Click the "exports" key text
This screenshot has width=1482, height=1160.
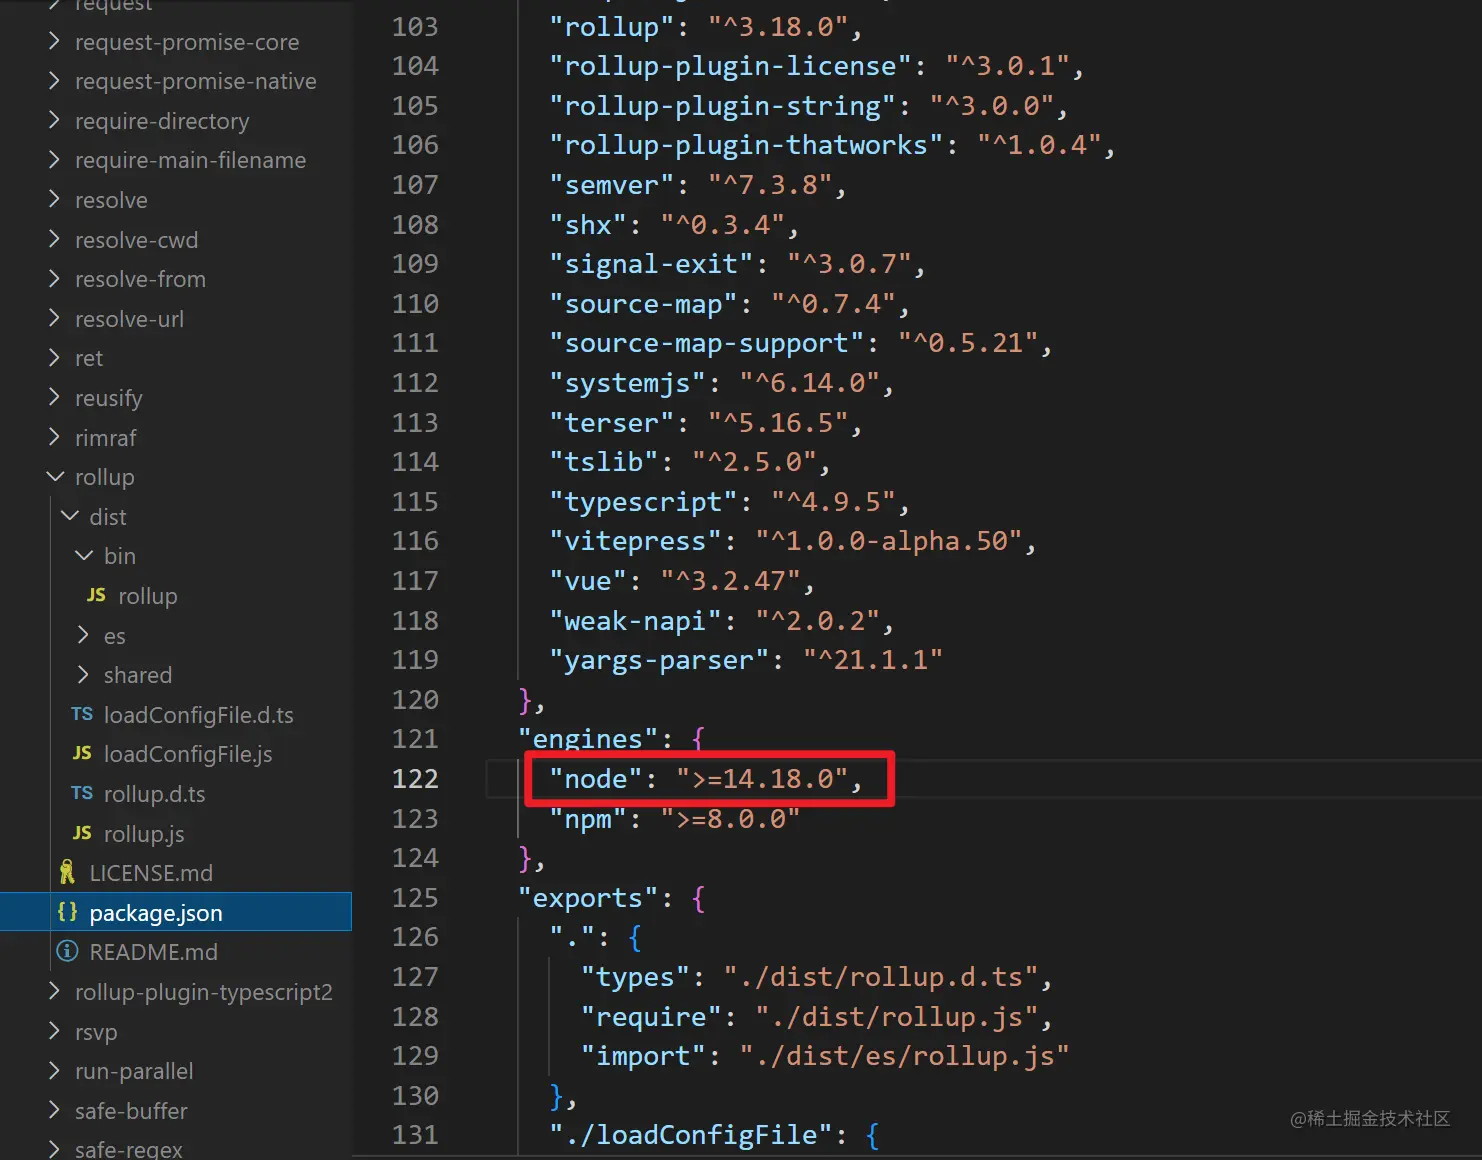click(588, 898)
